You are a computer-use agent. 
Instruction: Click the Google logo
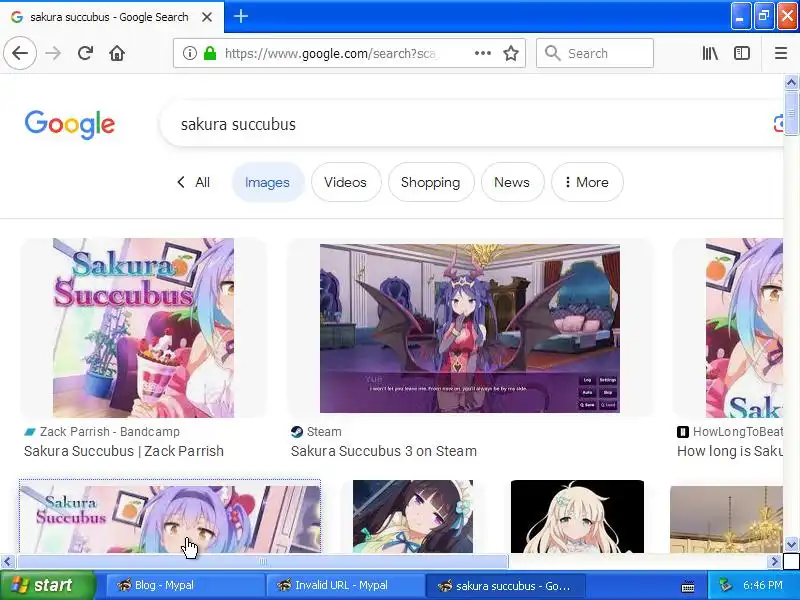[x=70, y=124]
